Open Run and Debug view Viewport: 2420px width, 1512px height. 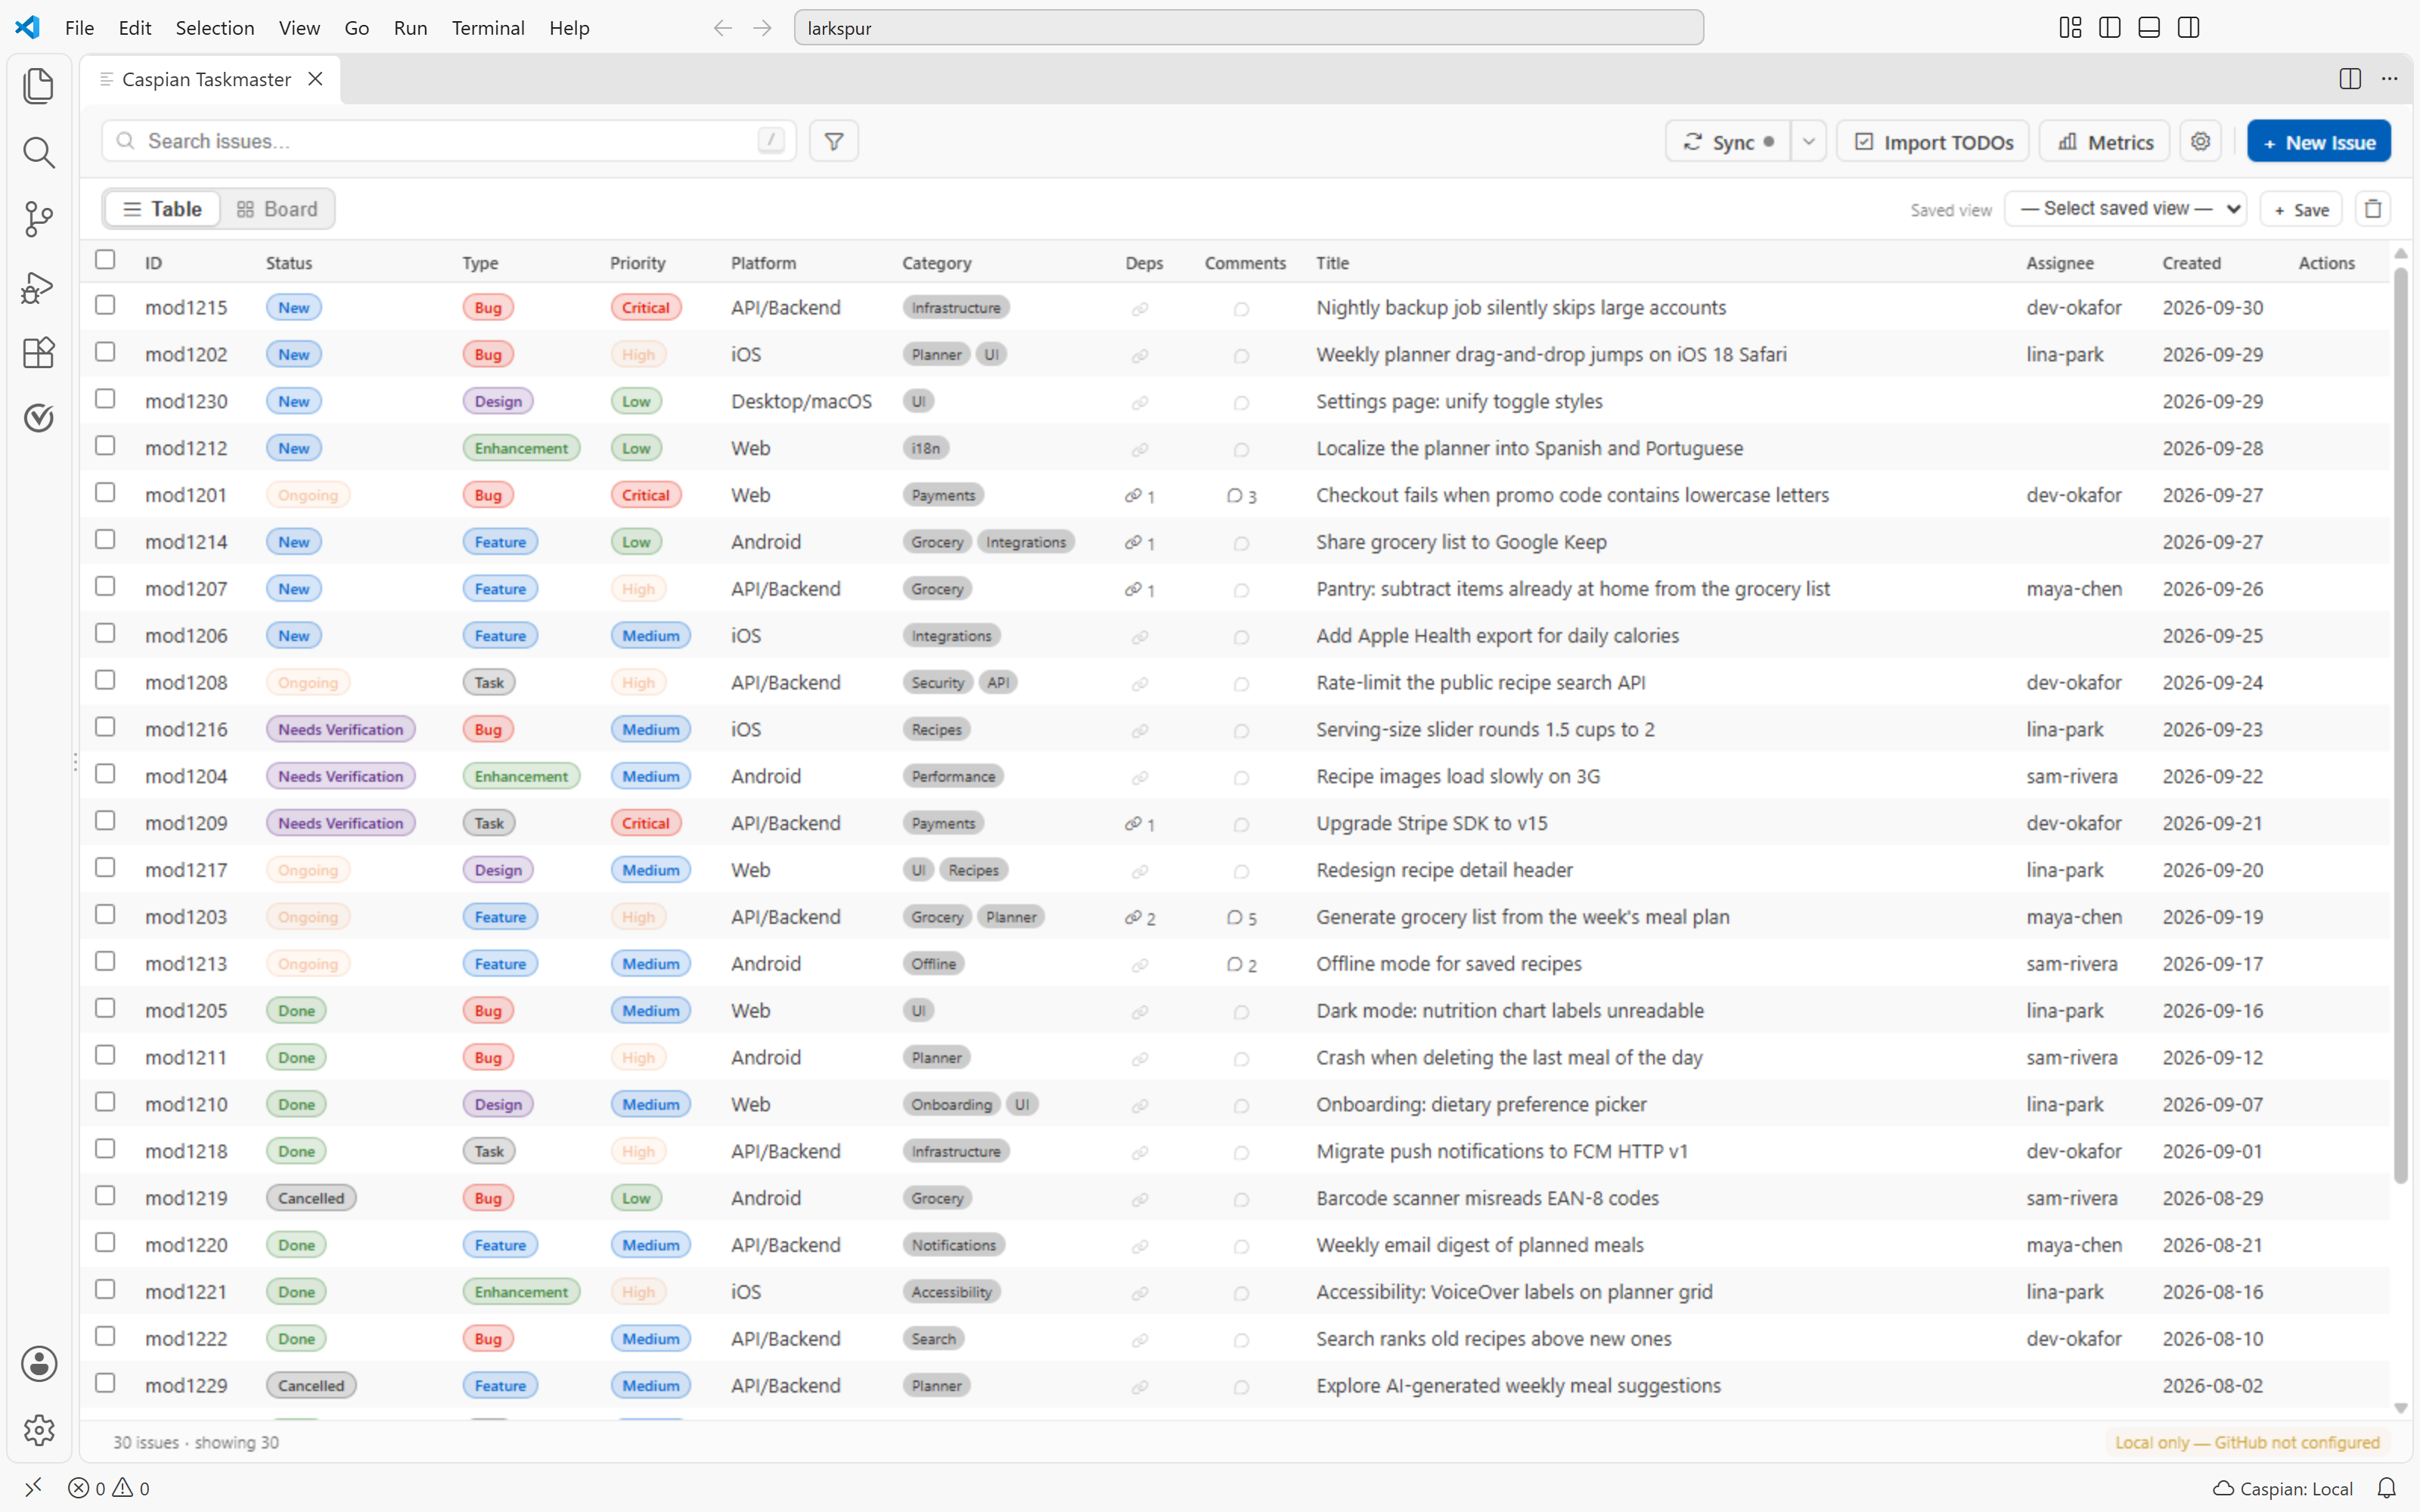pos(38,287)
